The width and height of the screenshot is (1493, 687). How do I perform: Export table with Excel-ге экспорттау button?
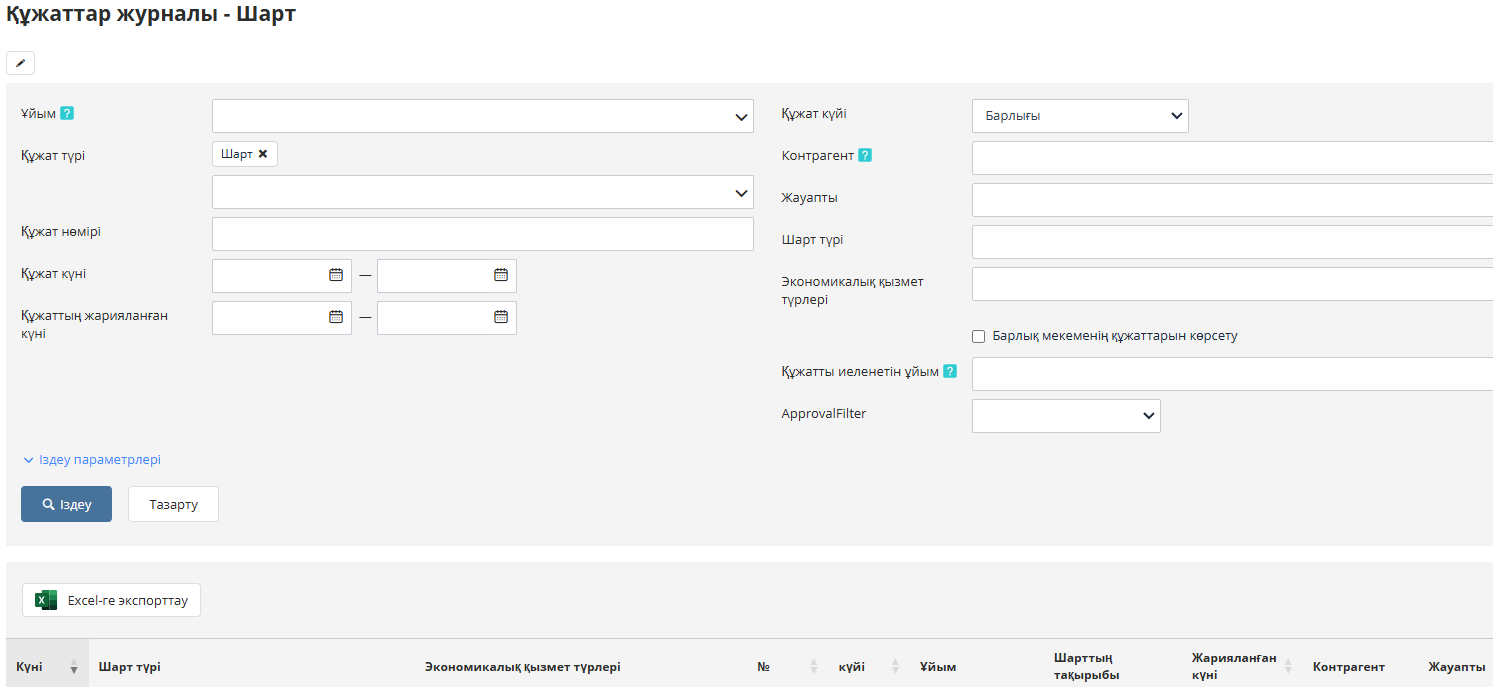coord(111,600)
